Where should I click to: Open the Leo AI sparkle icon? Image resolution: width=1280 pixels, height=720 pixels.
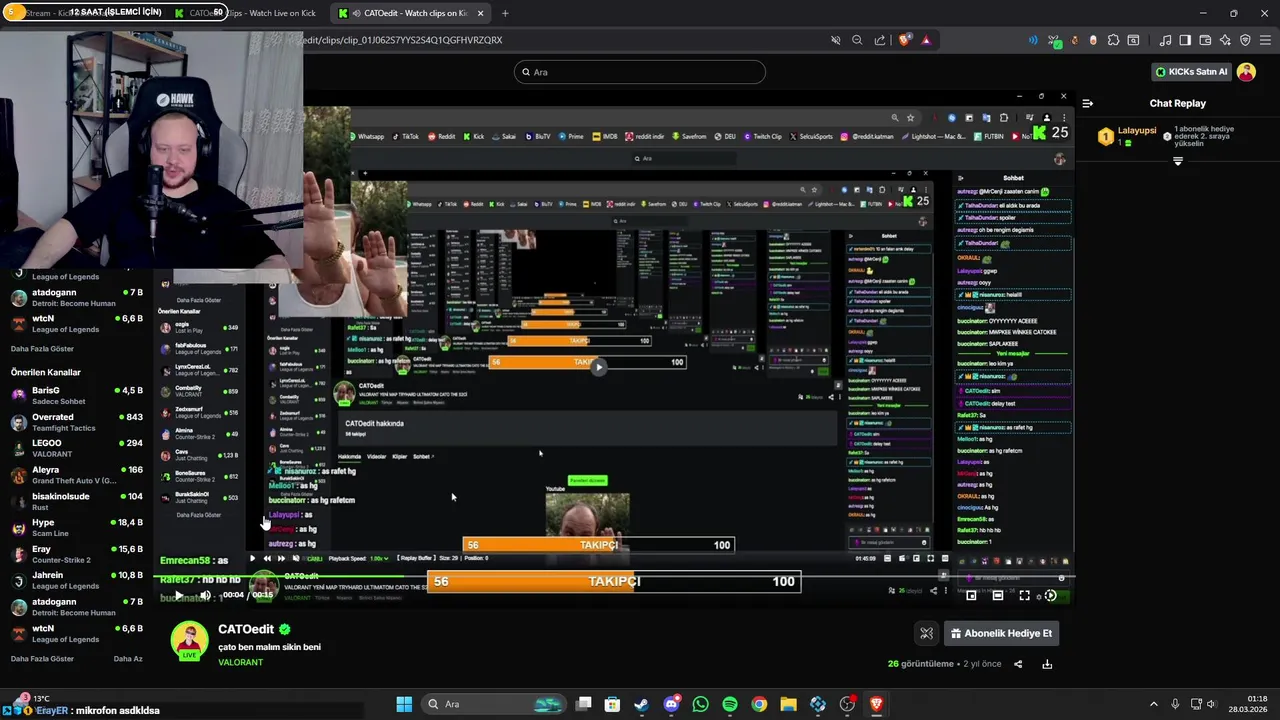1225,40
